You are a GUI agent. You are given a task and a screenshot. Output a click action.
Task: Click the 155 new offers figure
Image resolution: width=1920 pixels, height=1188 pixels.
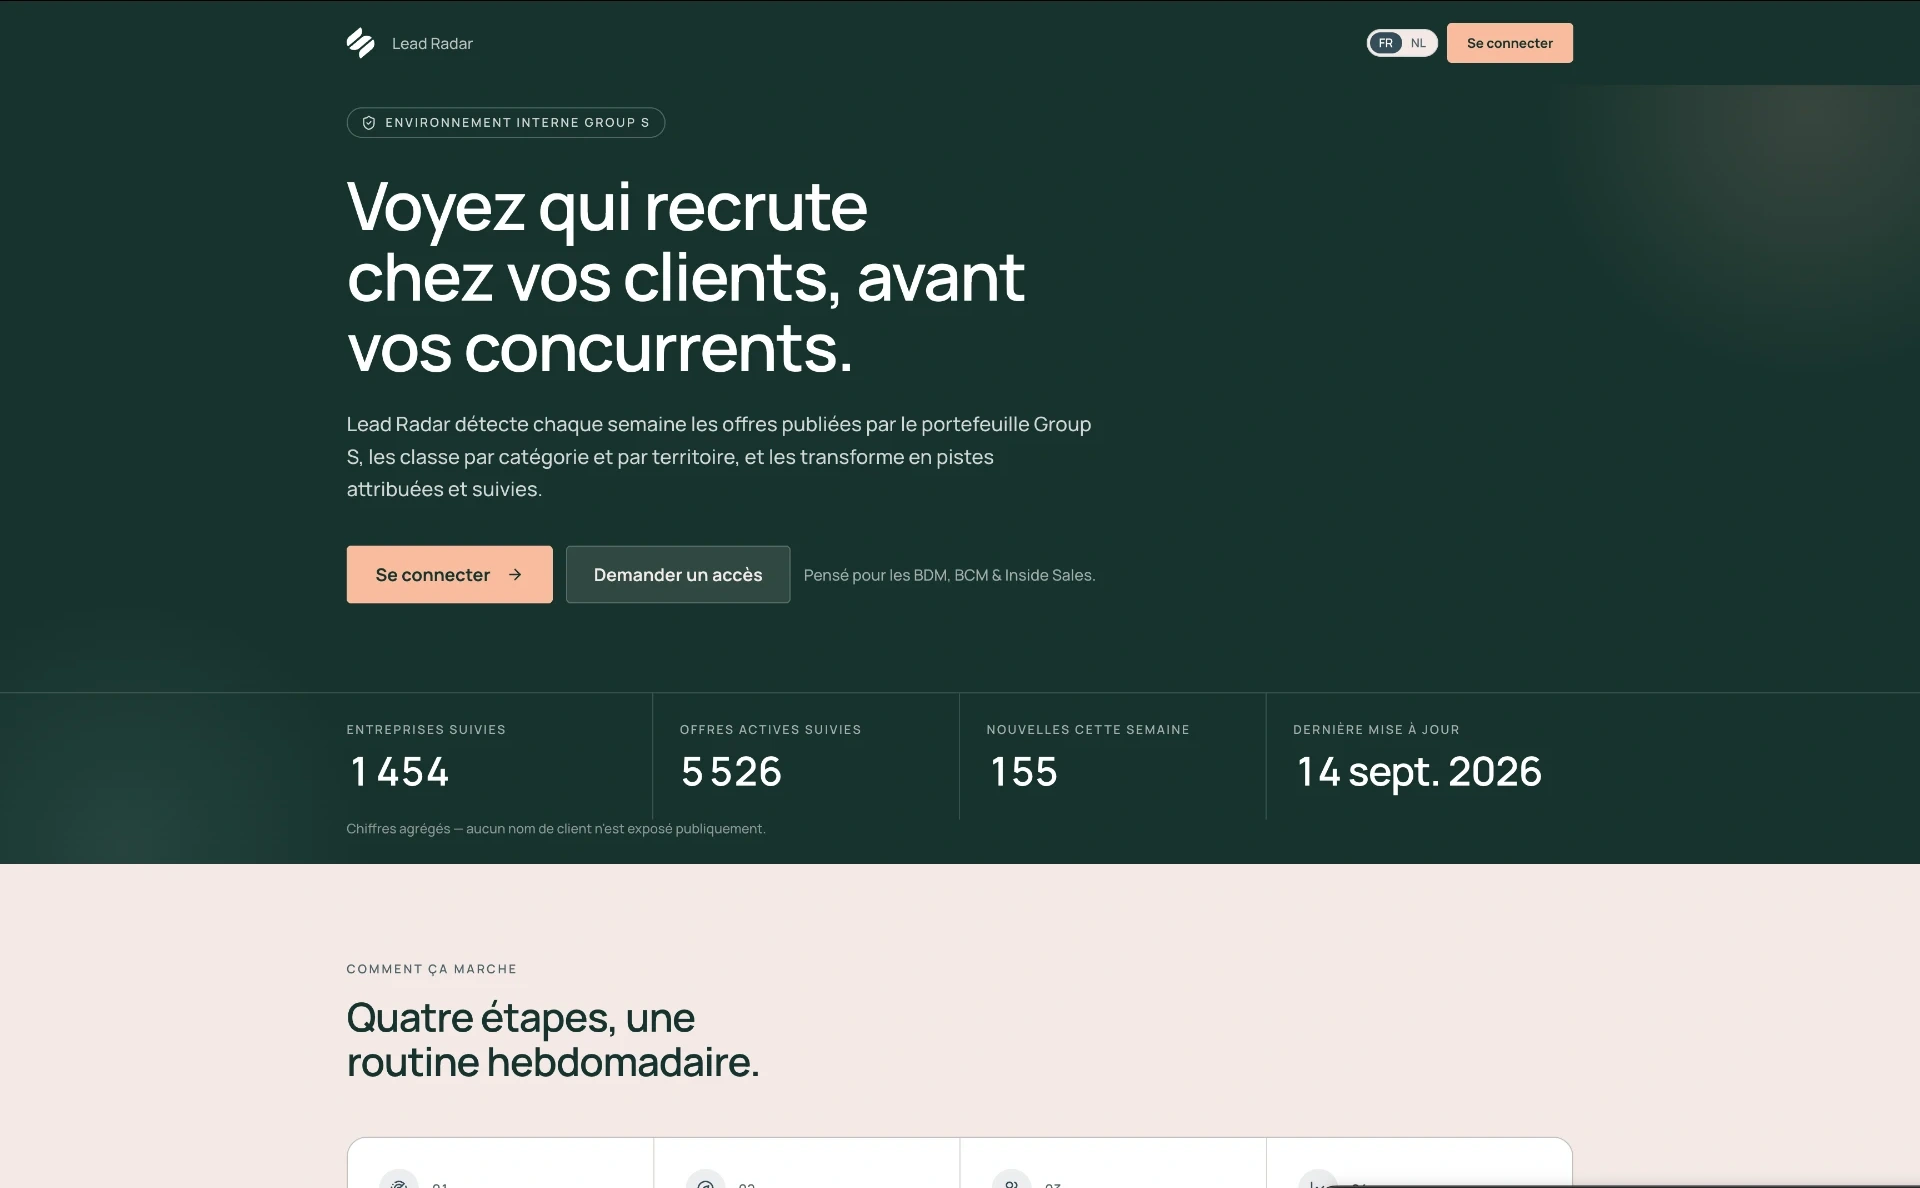coord(1024,772)
